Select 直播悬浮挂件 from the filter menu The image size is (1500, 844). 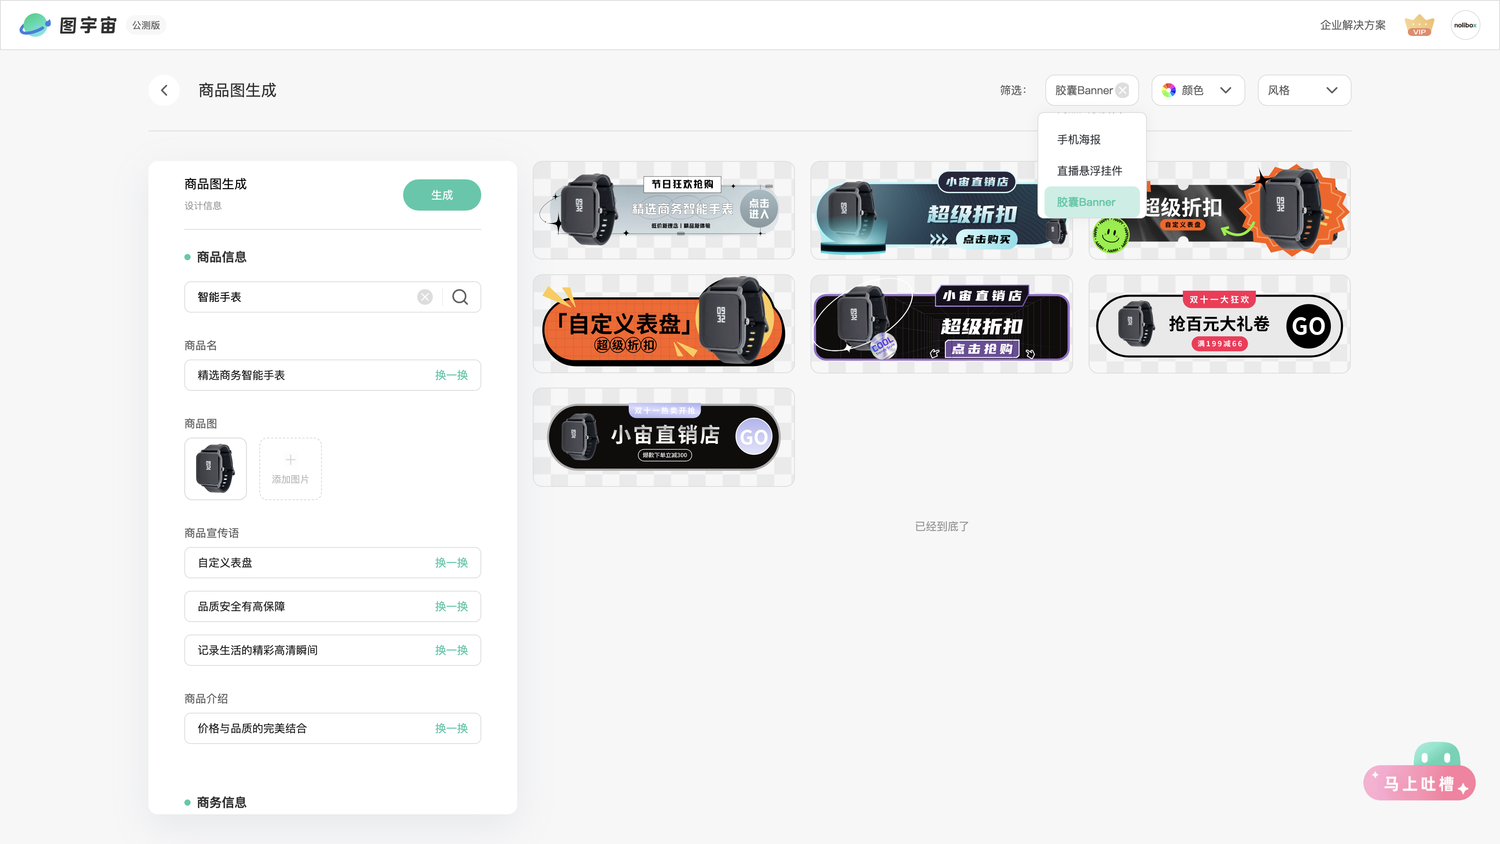pyautogui.click(x=1091, y=171)
